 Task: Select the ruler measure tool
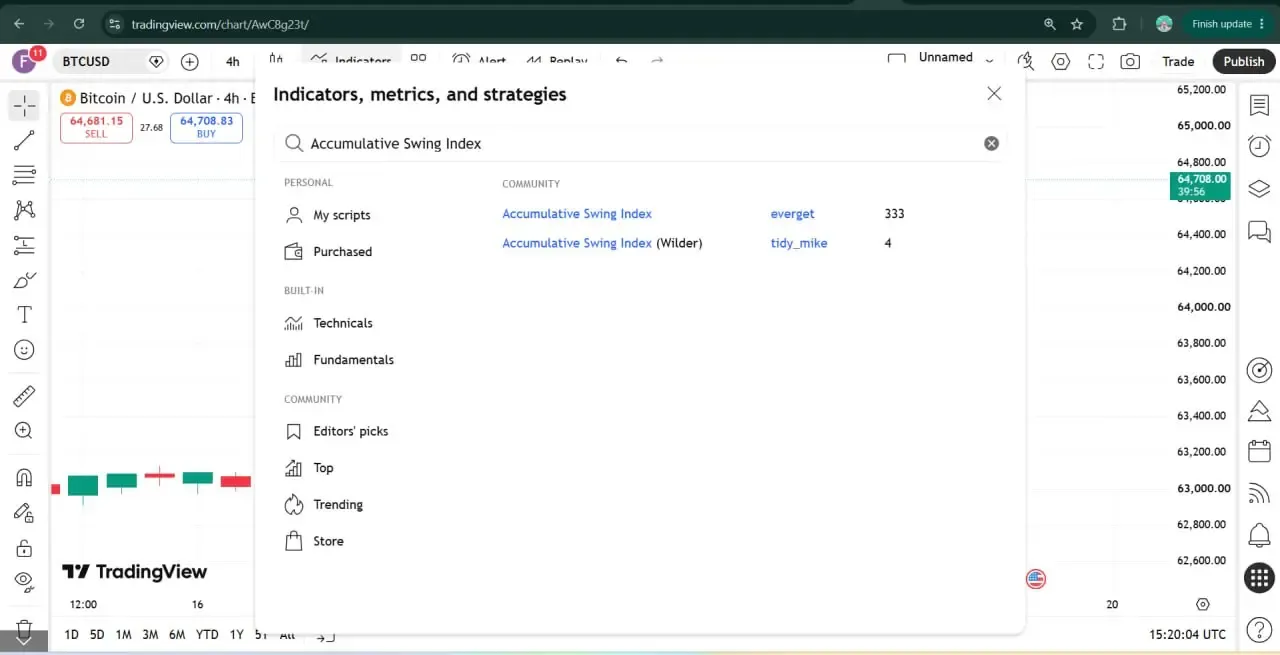click(24, 396)
